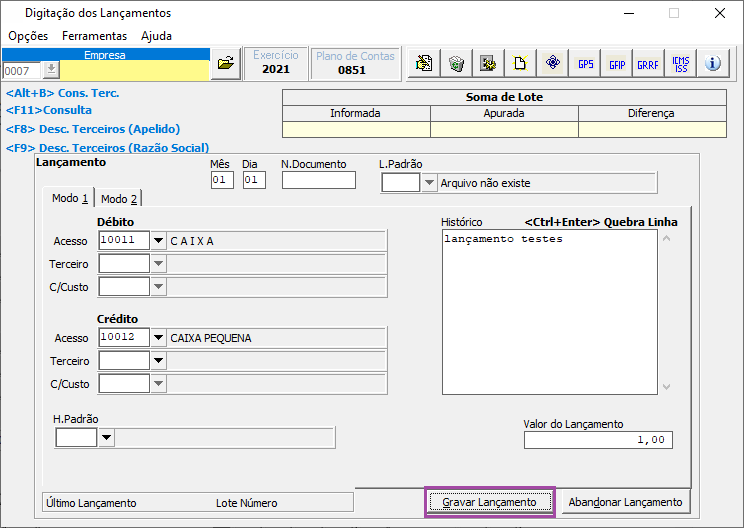Image resolution: width=744 pixels, height=528 pixels.
Task: Expand Débito Acesso account dropdown
Action: [158, 241]
